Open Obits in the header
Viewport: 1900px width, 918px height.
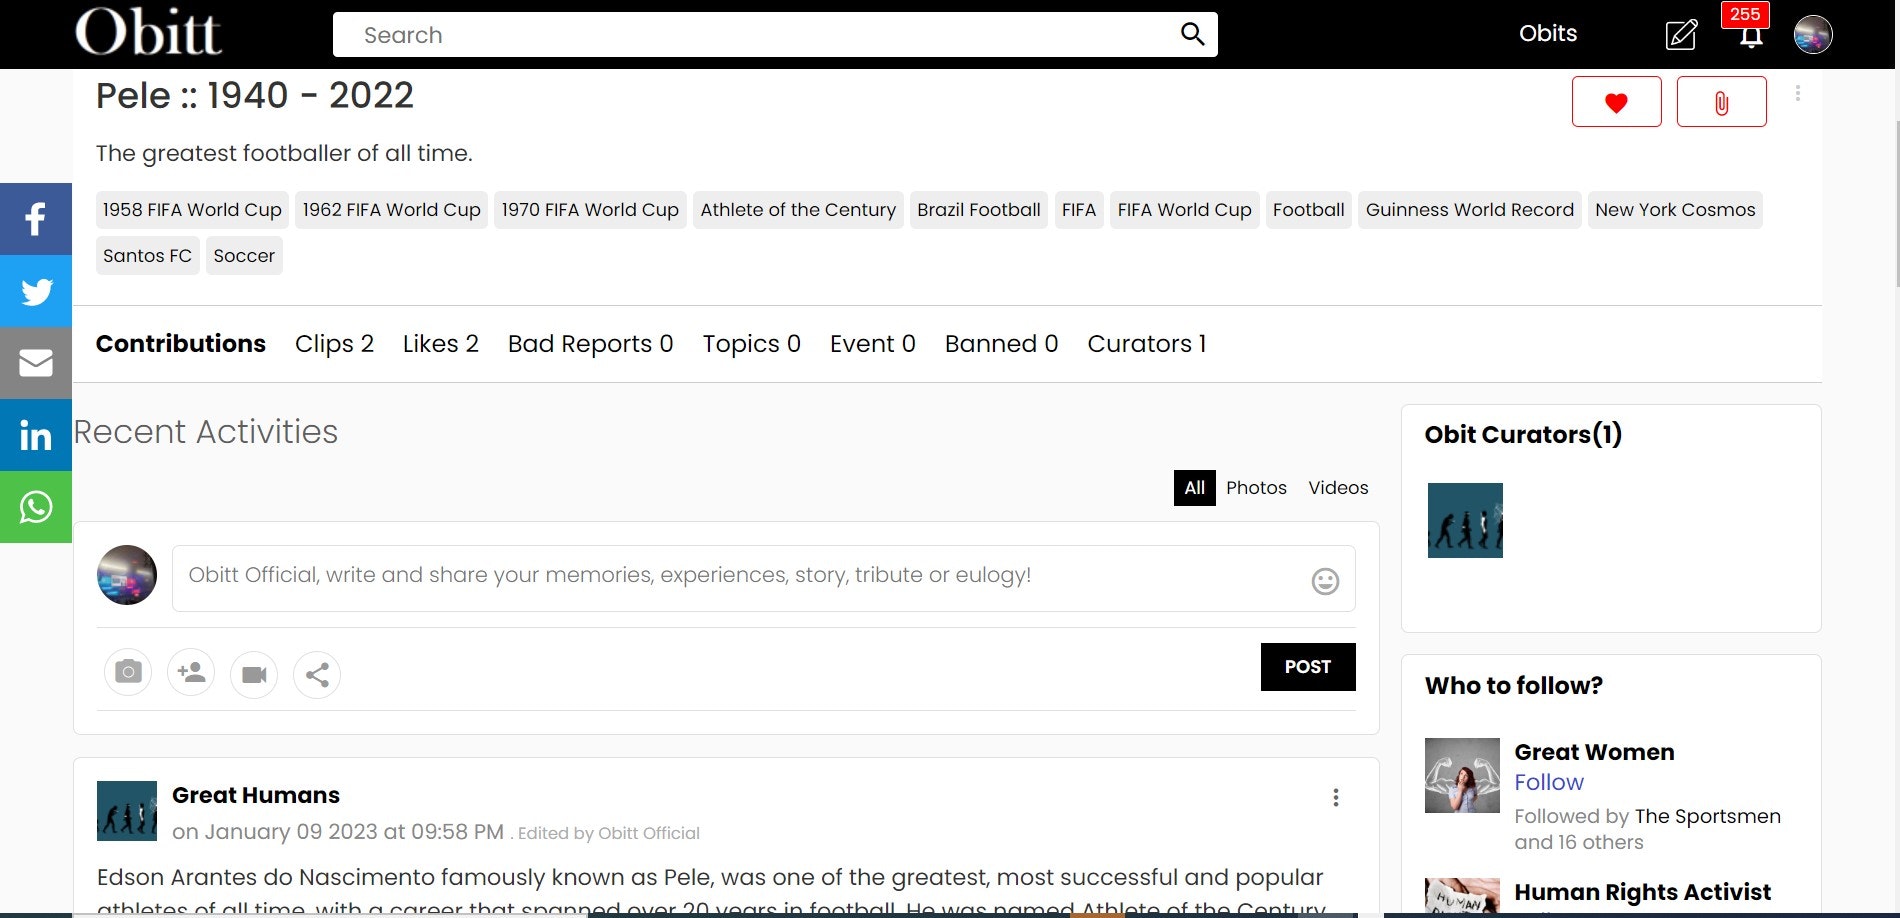click(1547, 33)
